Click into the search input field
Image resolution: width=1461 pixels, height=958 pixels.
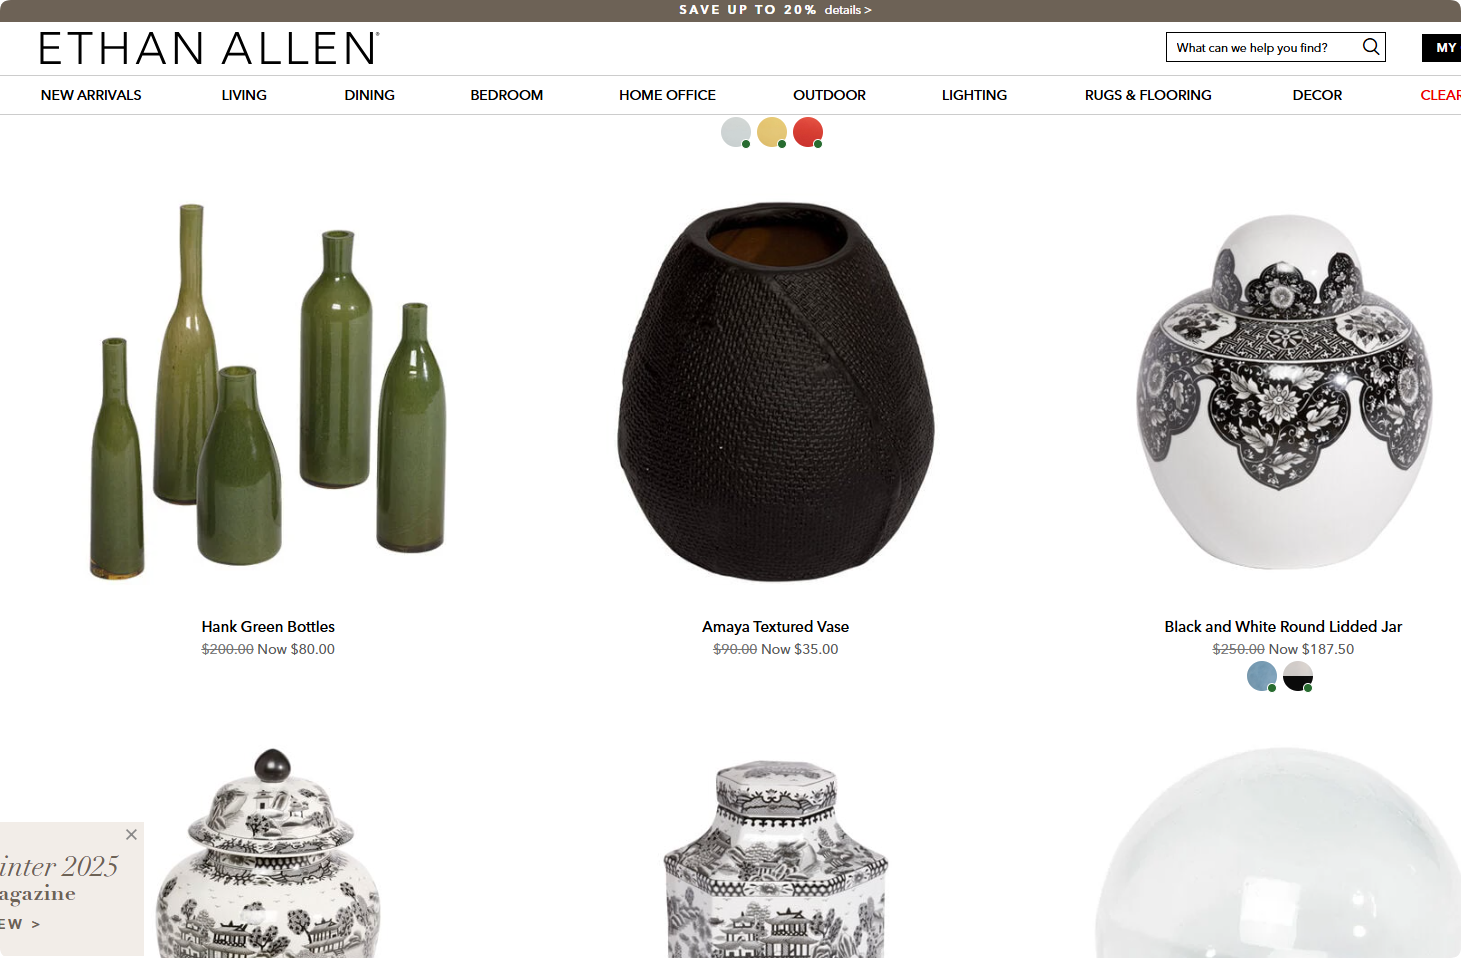pyautogui.click(x=1264, y=47)
